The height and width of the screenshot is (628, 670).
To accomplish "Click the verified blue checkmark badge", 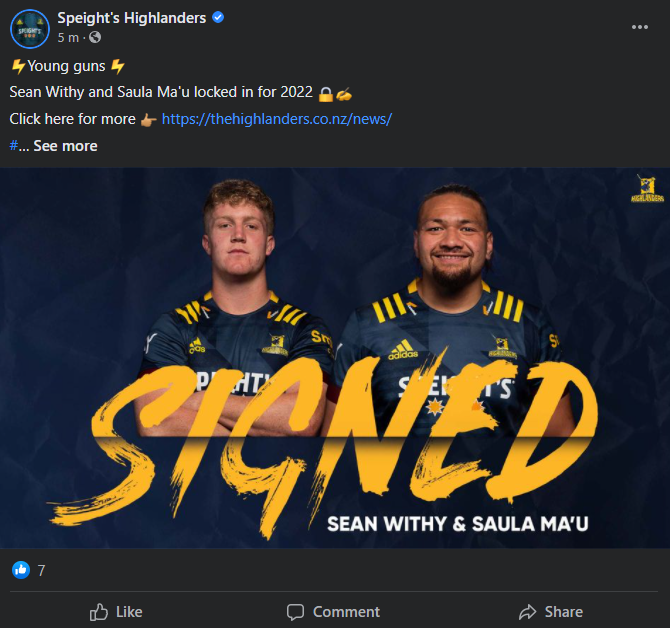I will click(218, 18).
